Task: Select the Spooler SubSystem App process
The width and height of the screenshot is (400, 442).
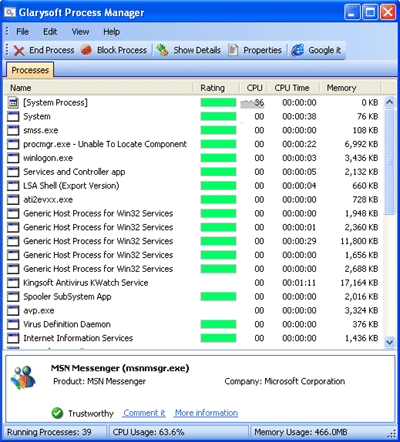Action: 193,297
